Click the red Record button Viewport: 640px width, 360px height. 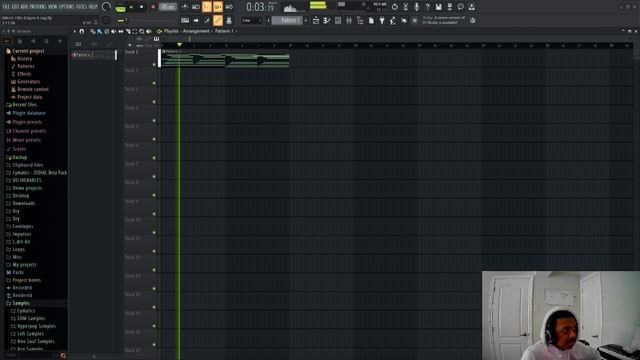click(153, 7)
